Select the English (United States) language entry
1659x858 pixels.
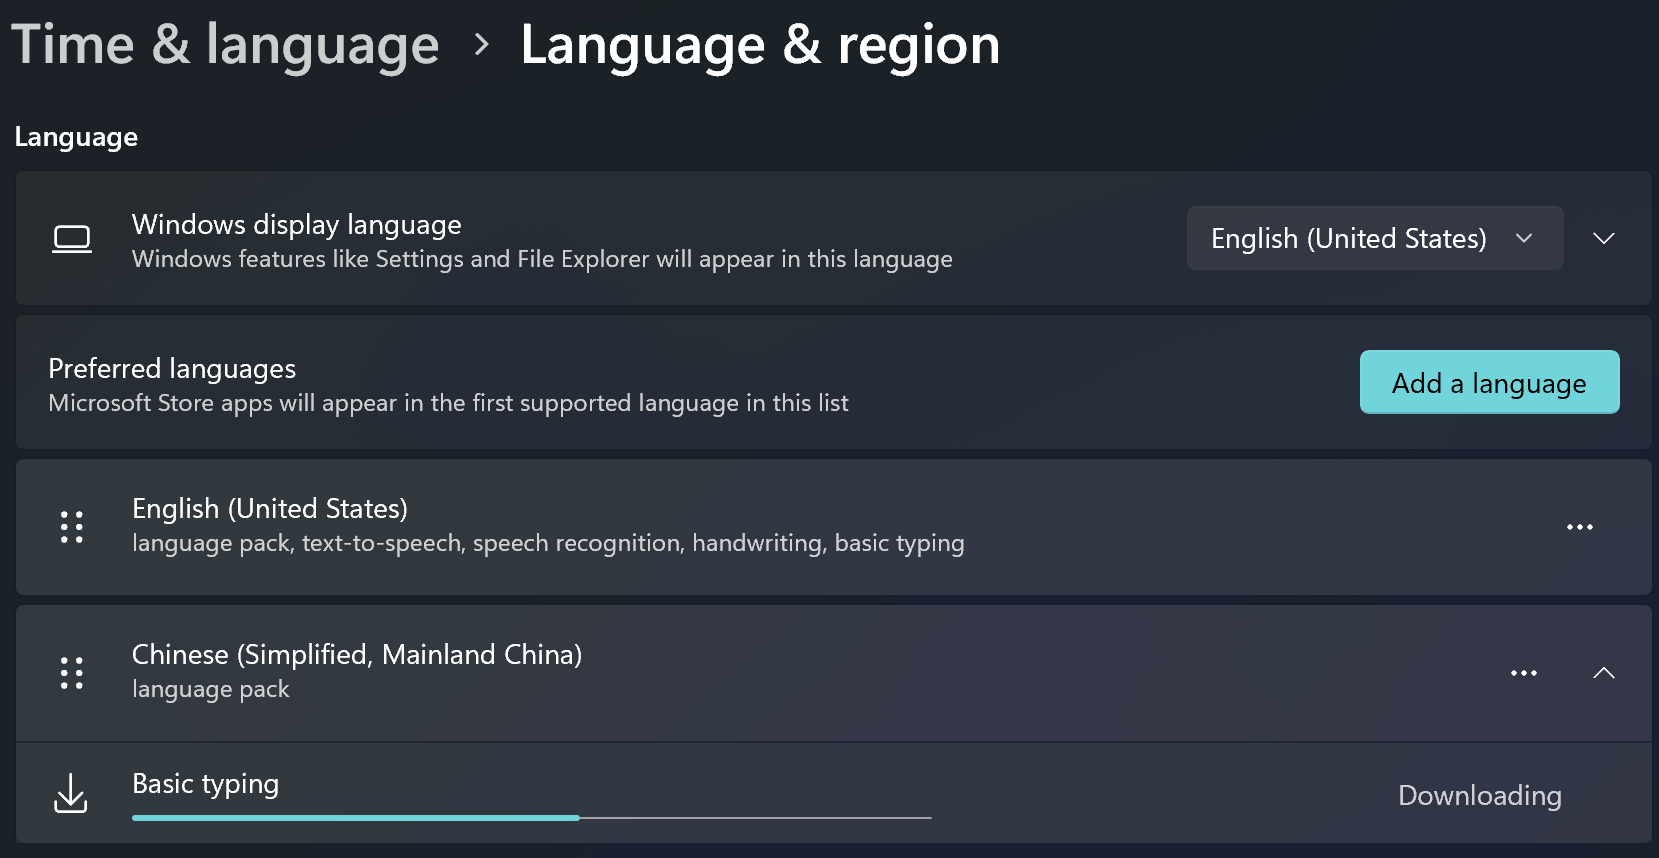(270, 509)
